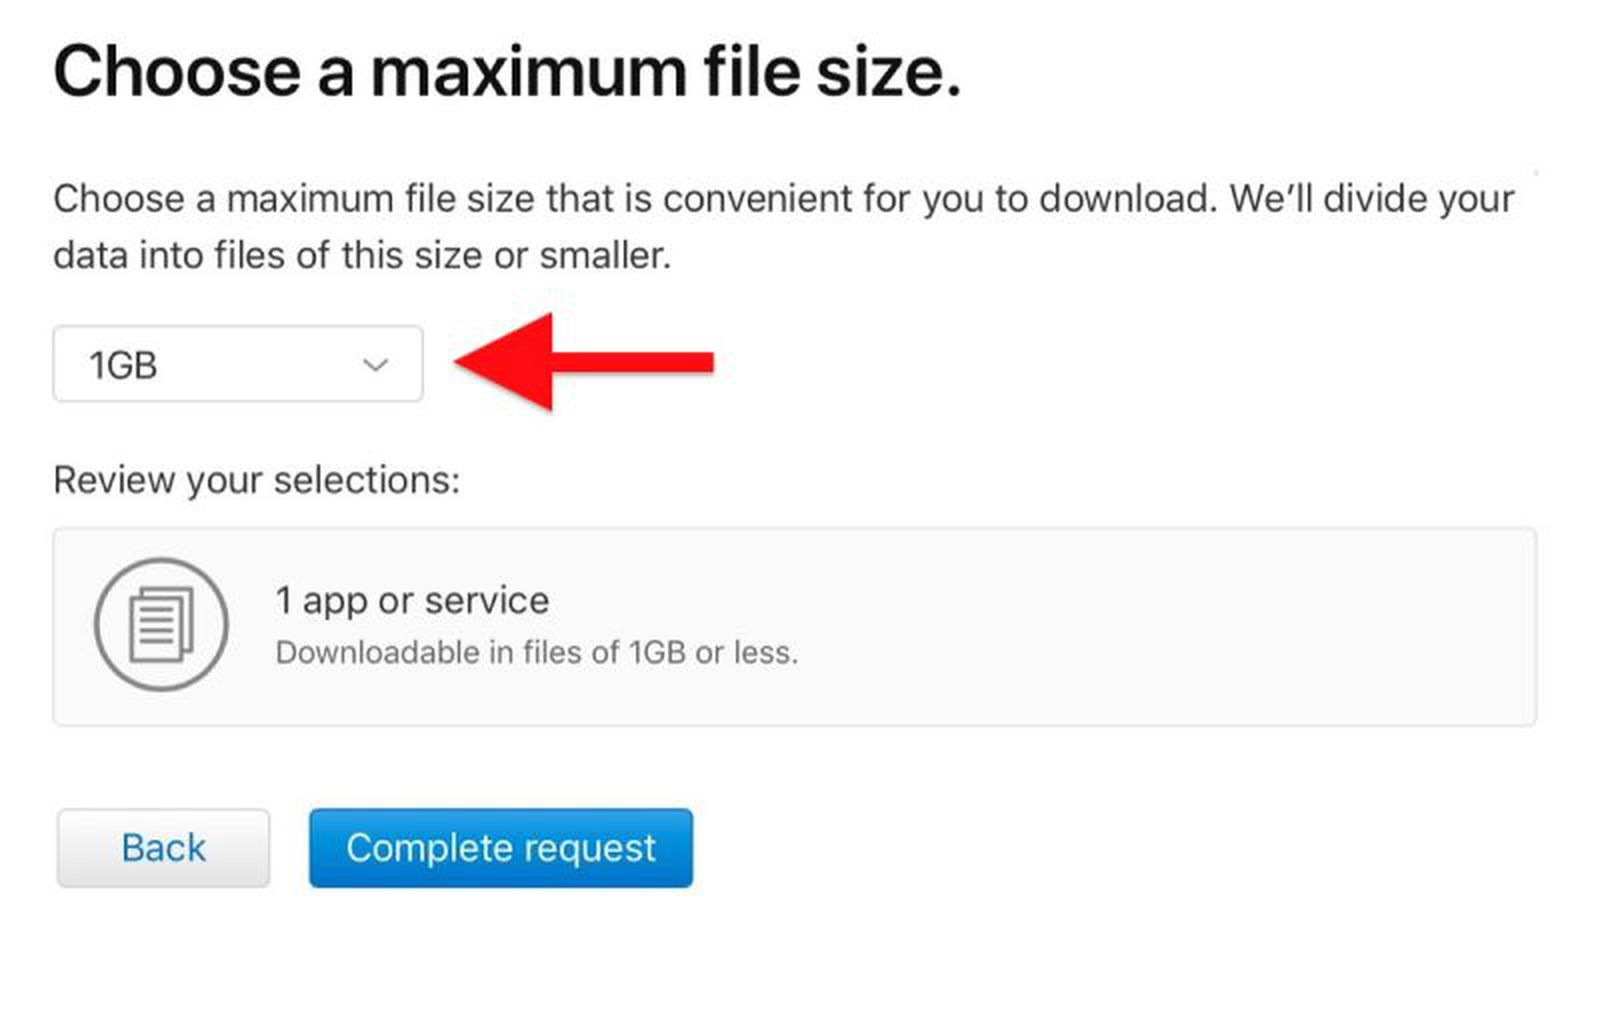Open the maximum file size dropdown
Image resolution: width=1600 pixels, height=1020 pixels.
(x=237, y=364)
